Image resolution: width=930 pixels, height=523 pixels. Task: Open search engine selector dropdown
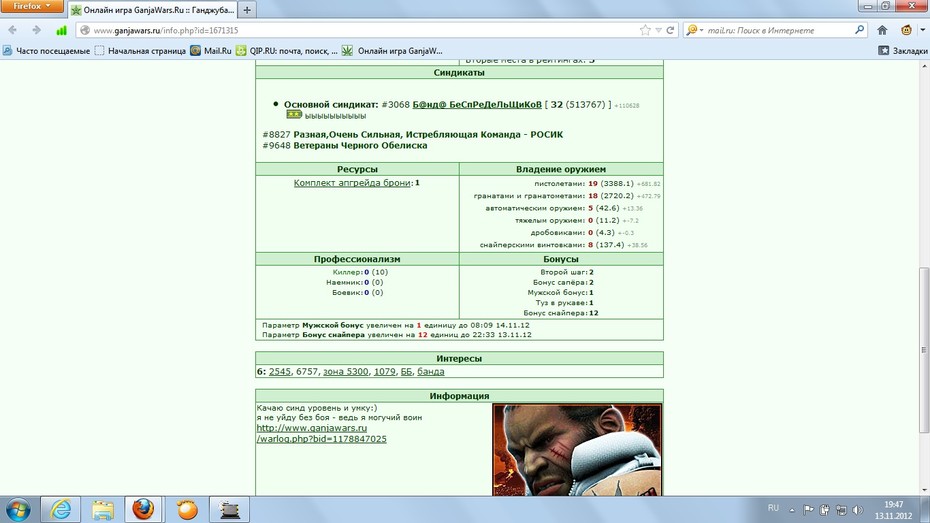pyautogui.click(x=695, y=30)
